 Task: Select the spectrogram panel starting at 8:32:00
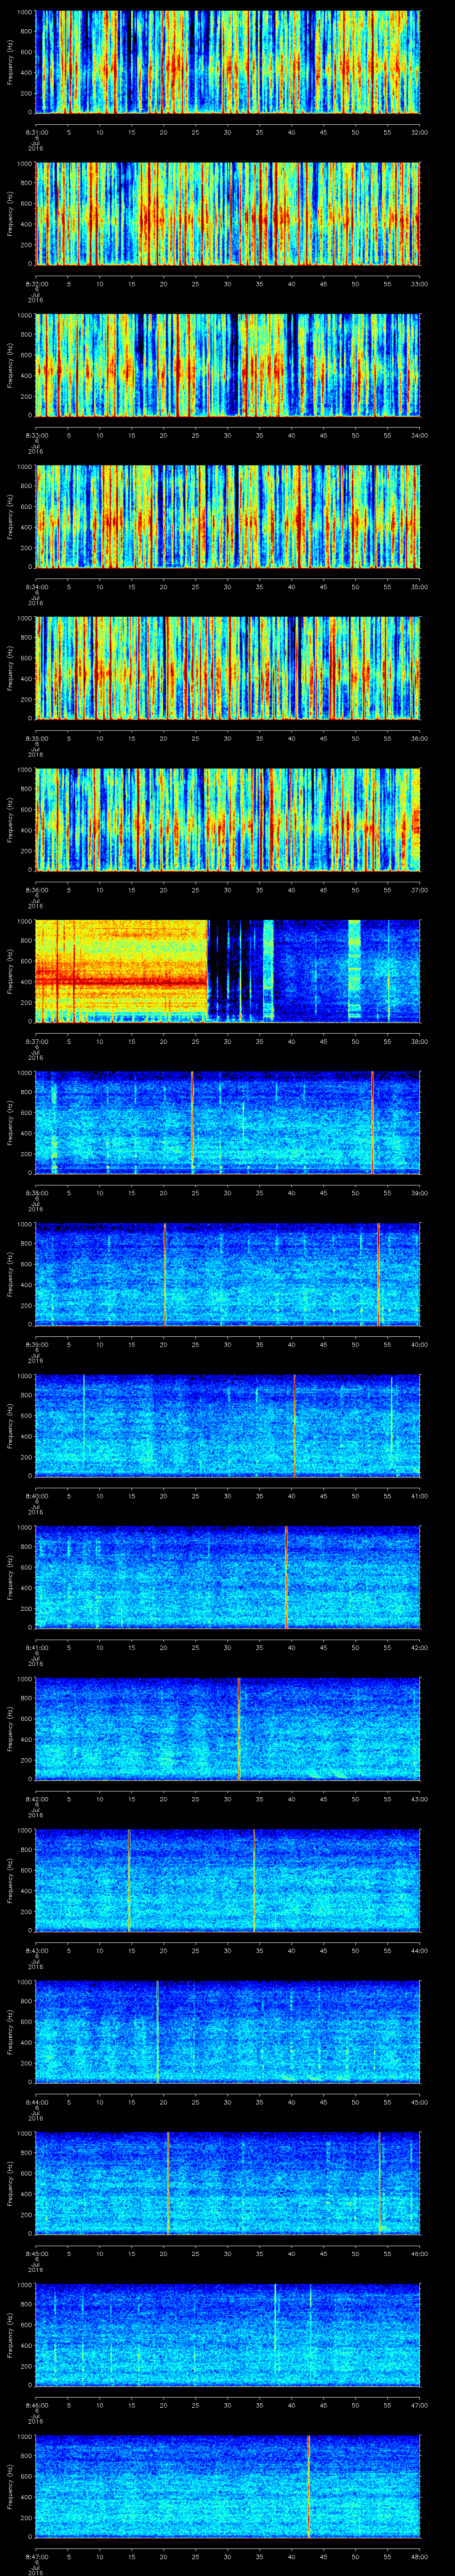pyautogui.click(x=228, y=213)
